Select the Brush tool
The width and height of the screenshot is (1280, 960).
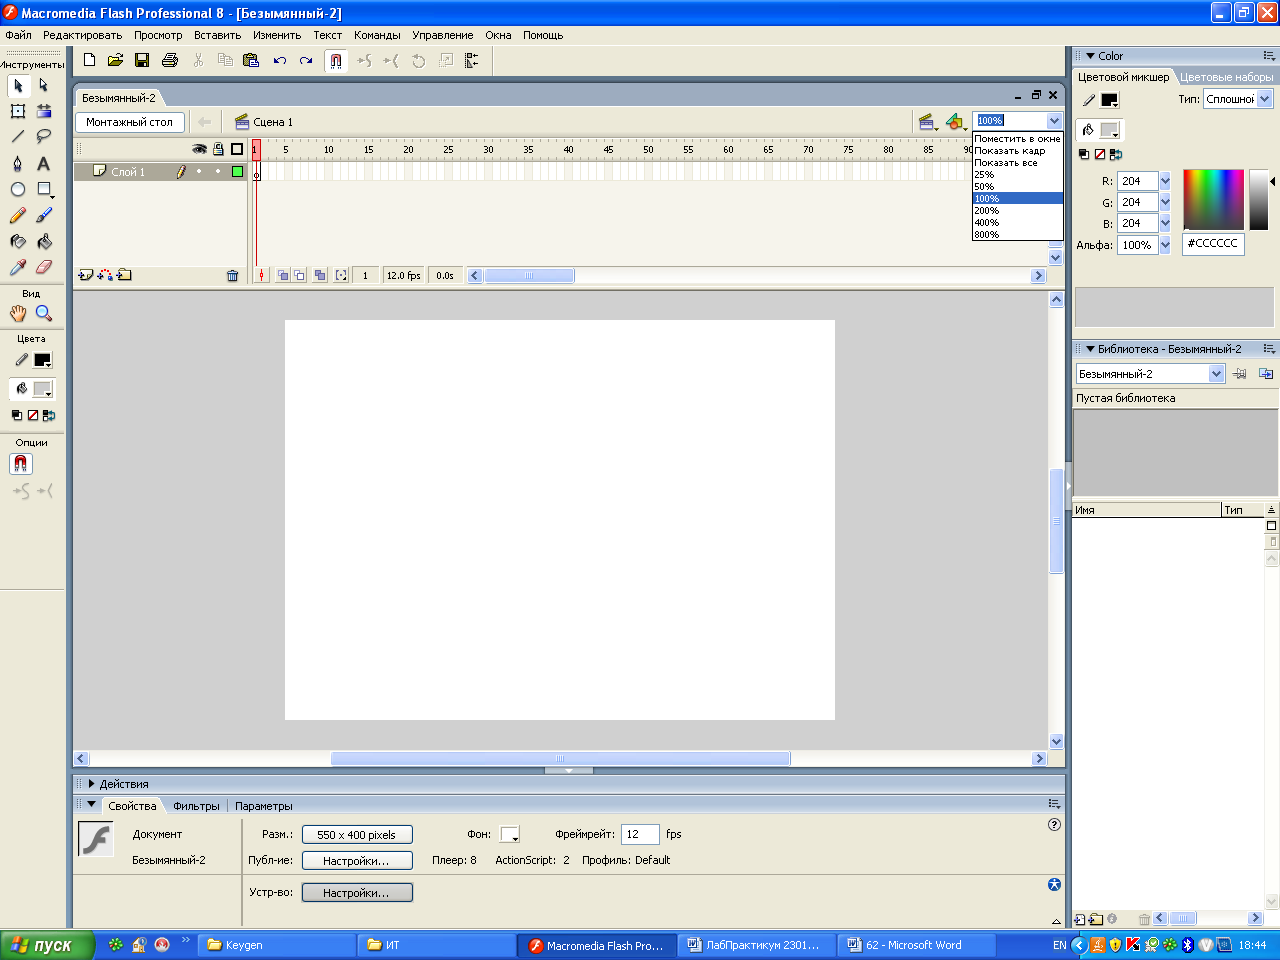pyautogui.click(x=44, y=215)
